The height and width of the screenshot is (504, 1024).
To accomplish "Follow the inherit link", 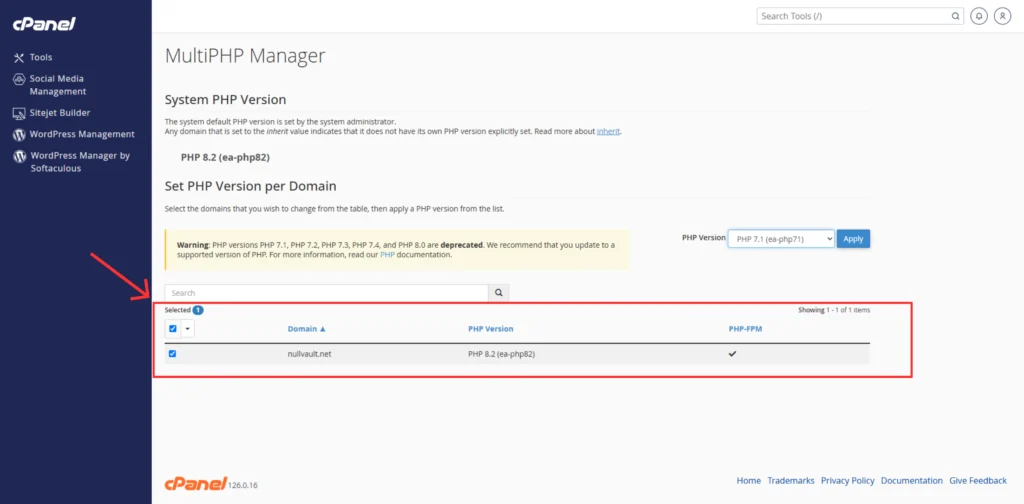I will point(609,131).
